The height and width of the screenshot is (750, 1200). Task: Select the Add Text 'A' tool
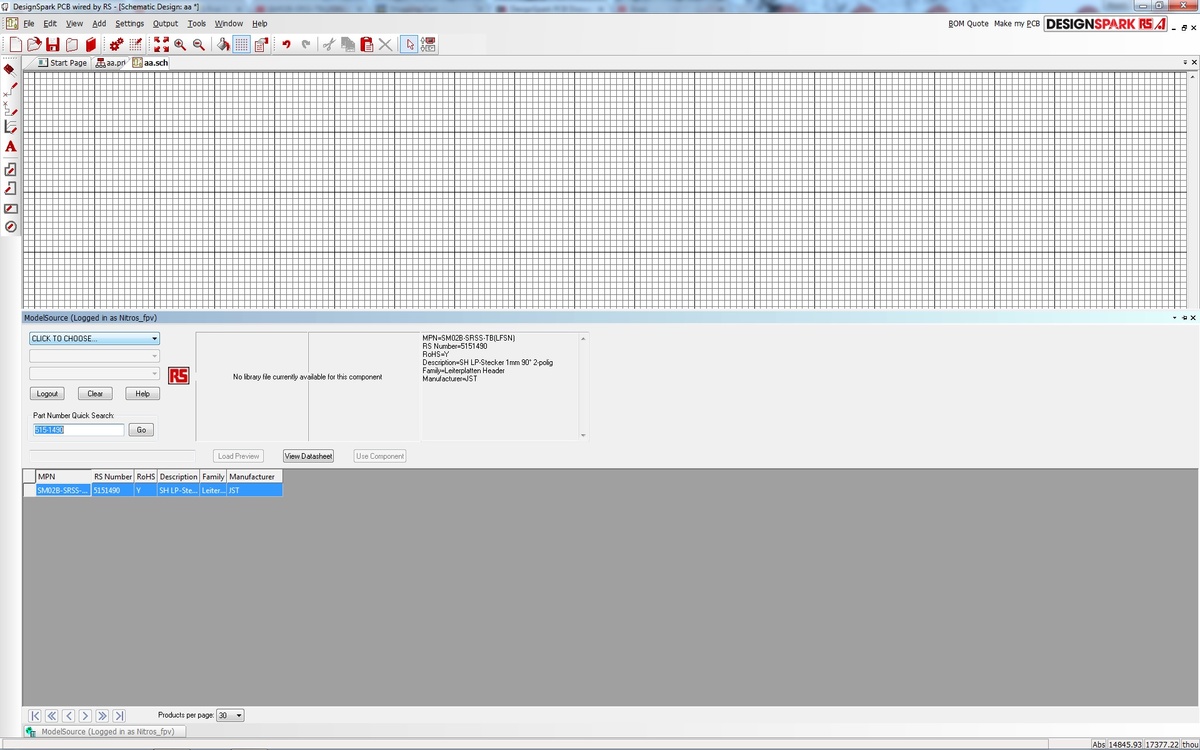click(x=10, y=146)
